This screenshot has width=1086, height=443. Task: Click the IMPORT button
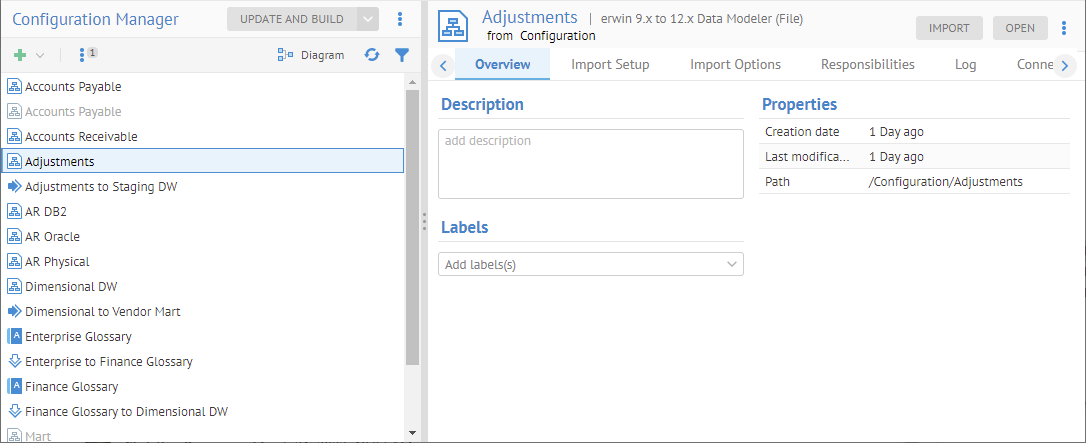pyautogui.click(x=949, y=28)
